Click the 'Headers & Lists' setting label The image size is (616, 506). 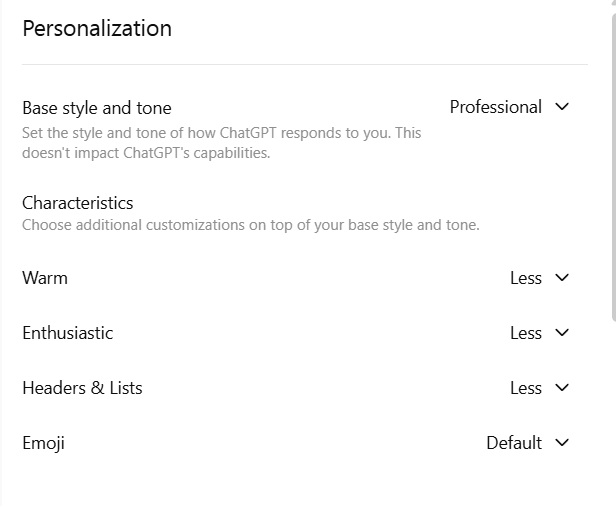[82, 388]
